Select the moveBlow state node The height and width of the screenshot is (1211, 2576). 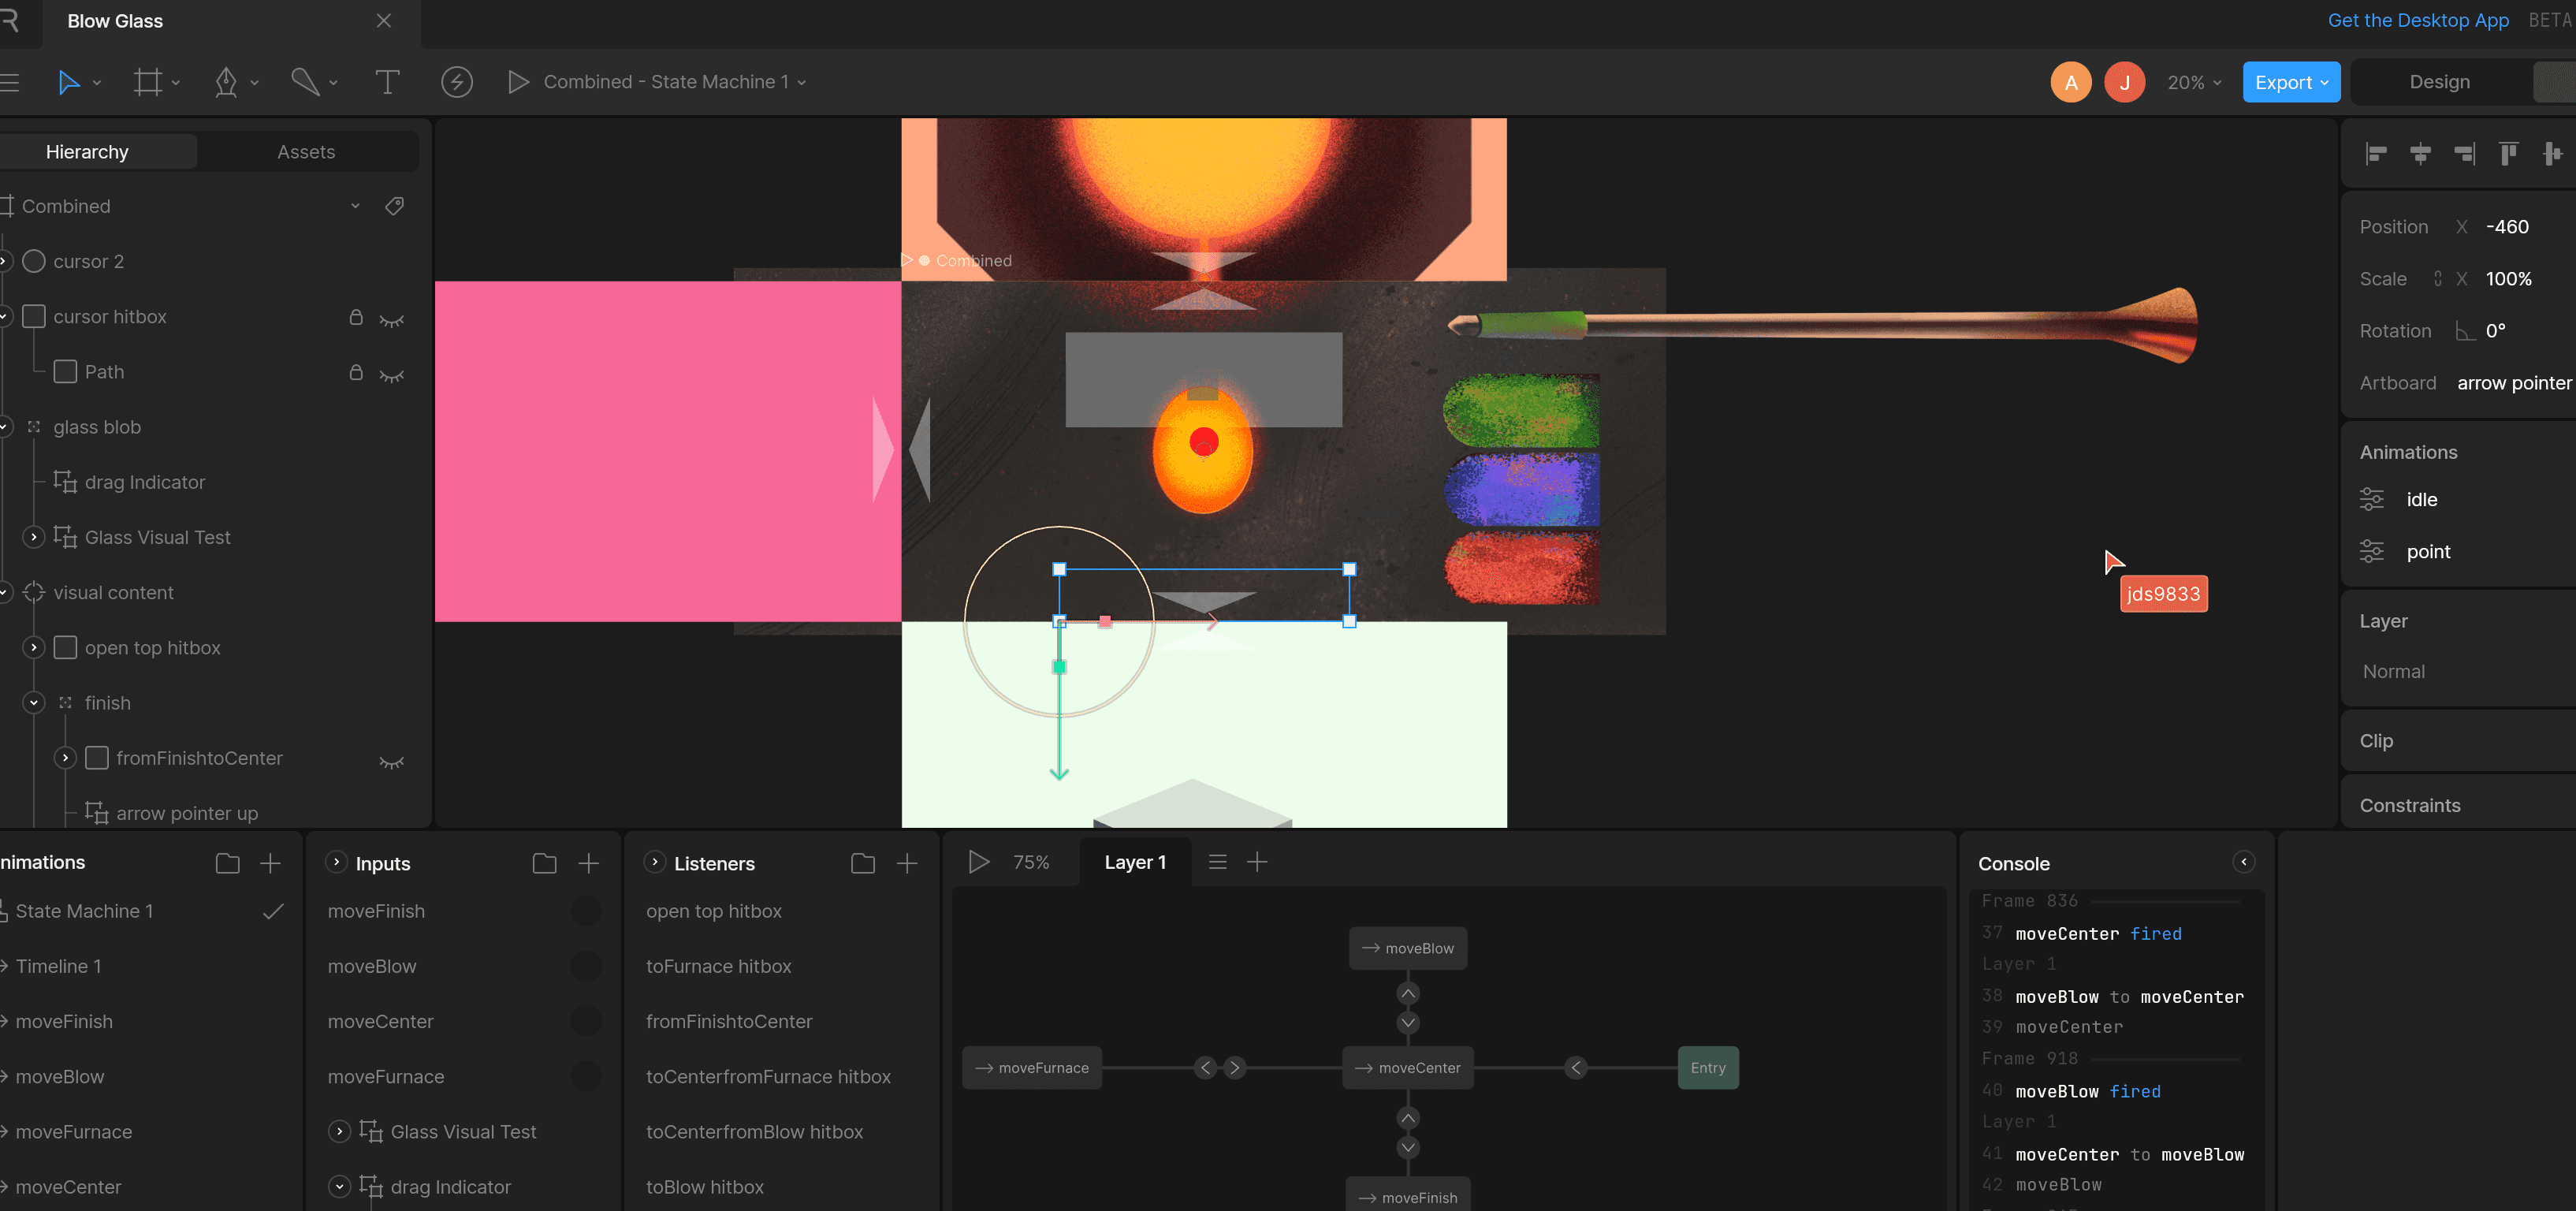[1408, 948]
